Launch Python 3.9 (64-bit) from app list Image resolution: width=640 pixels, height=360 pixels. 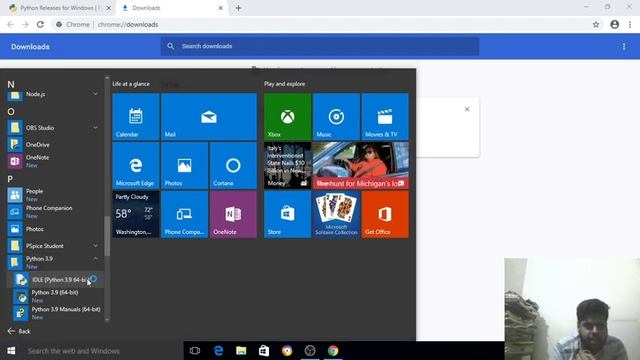(55, 296)
